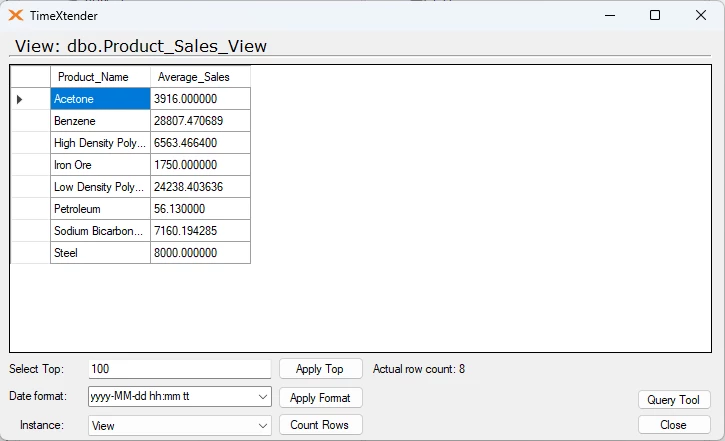The height and width of the screenshot is (441, 725).
Task: Expand the Instance dropdown arrow
Action: click(x=263, y=426)
